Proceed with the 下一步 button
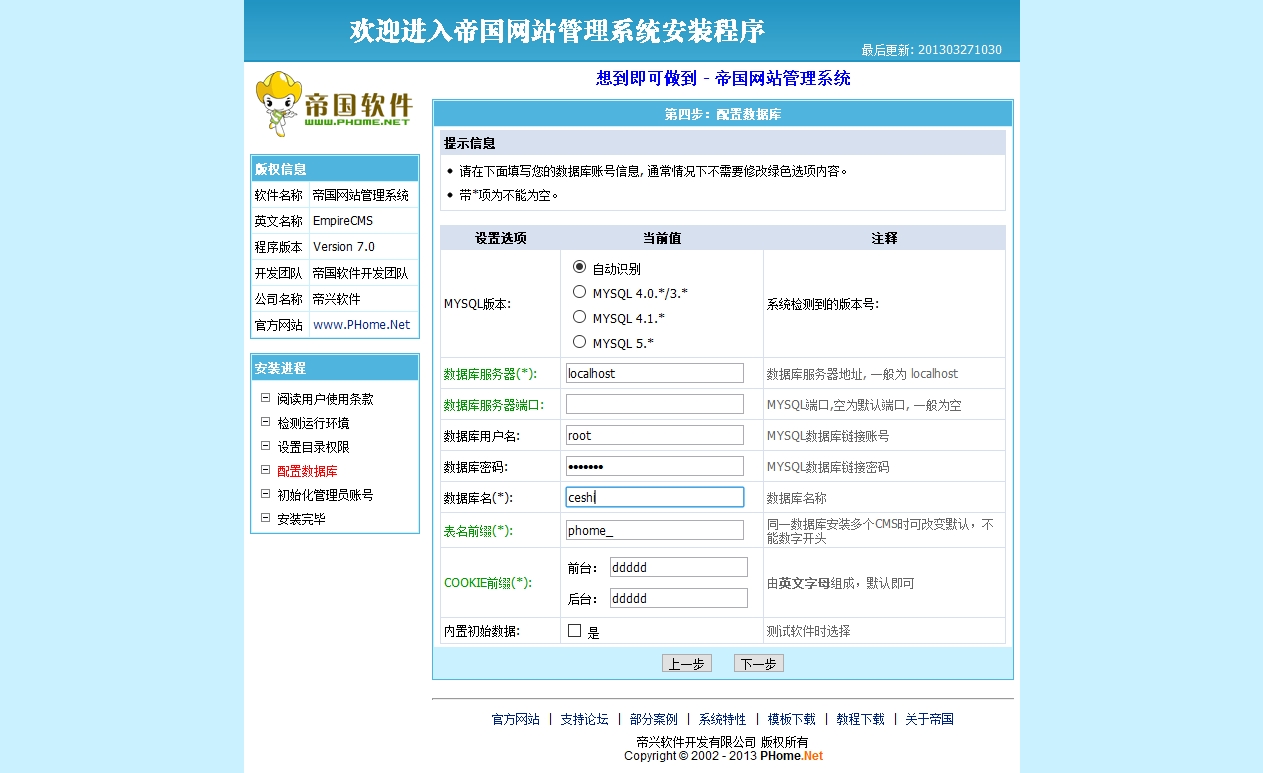 point(758,664)
